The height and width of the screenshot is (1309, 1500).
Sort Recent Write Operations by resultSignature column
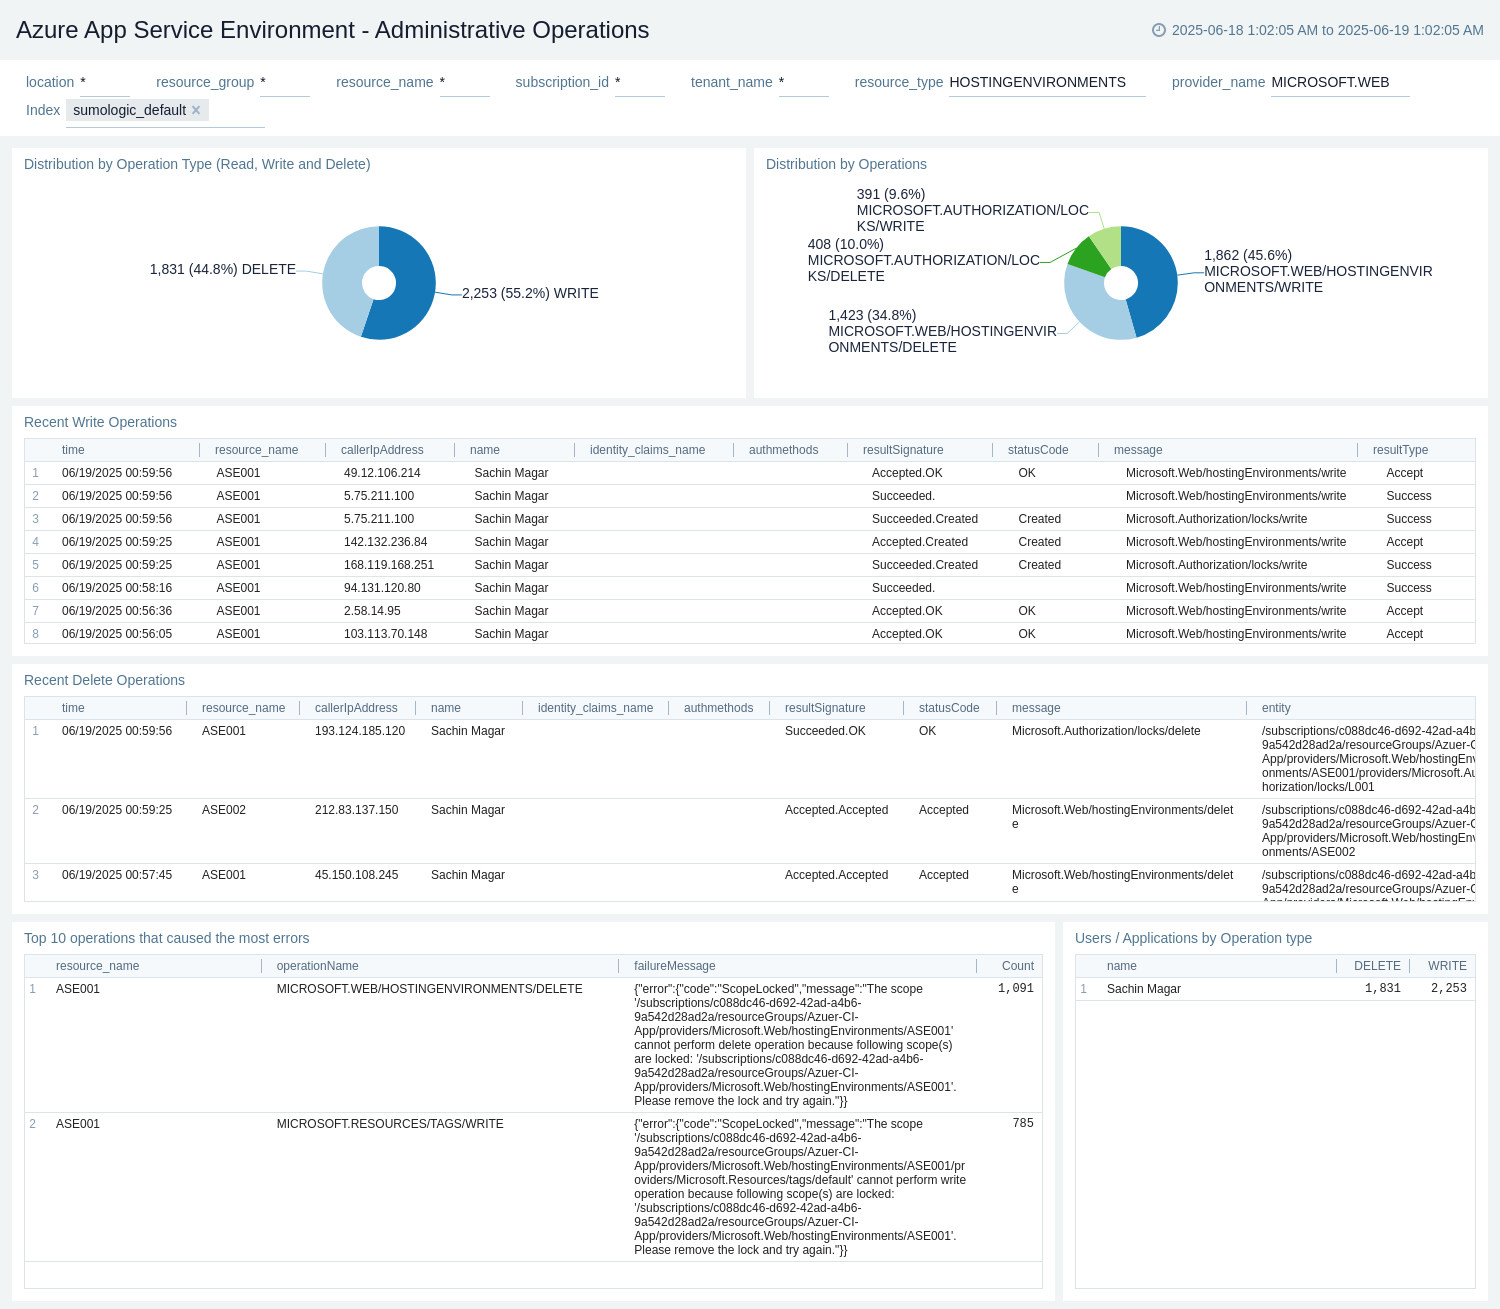(903, 450)
